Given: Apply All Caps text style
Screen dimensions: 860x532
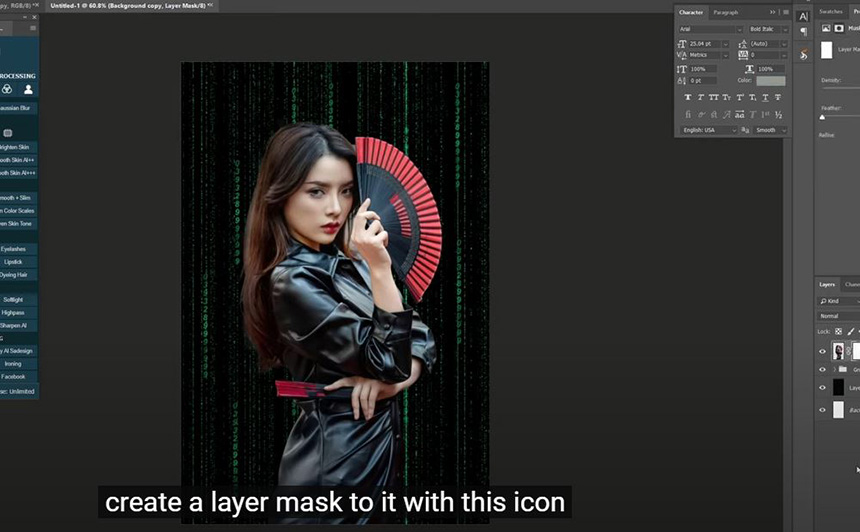Looking at the screenshot, I should 714,97.
